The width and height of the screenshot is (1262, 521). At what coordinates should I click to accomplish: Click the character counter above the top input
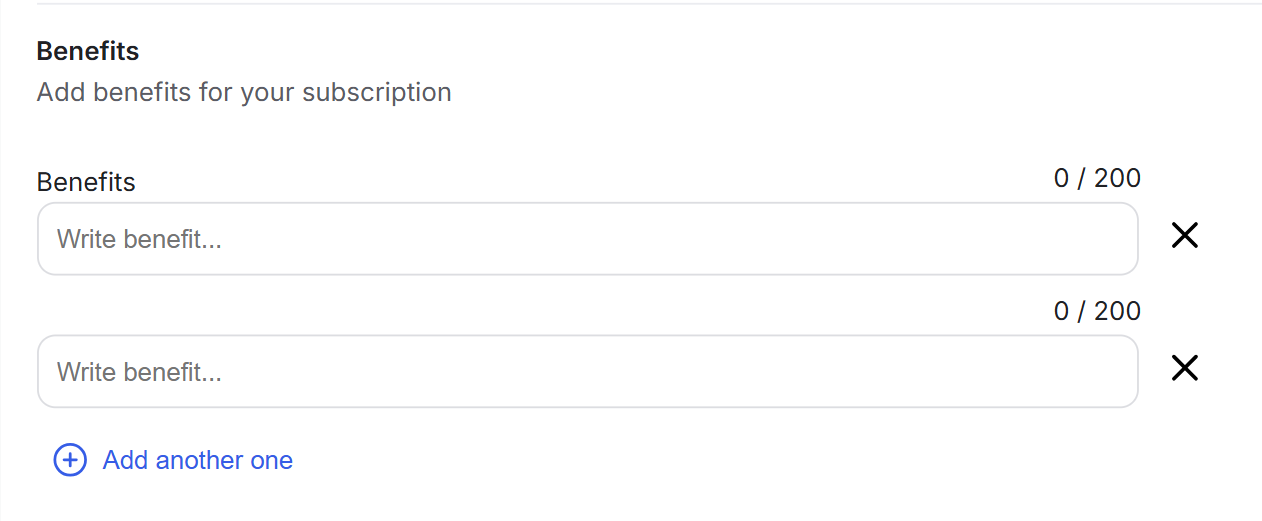(1097, 179)
